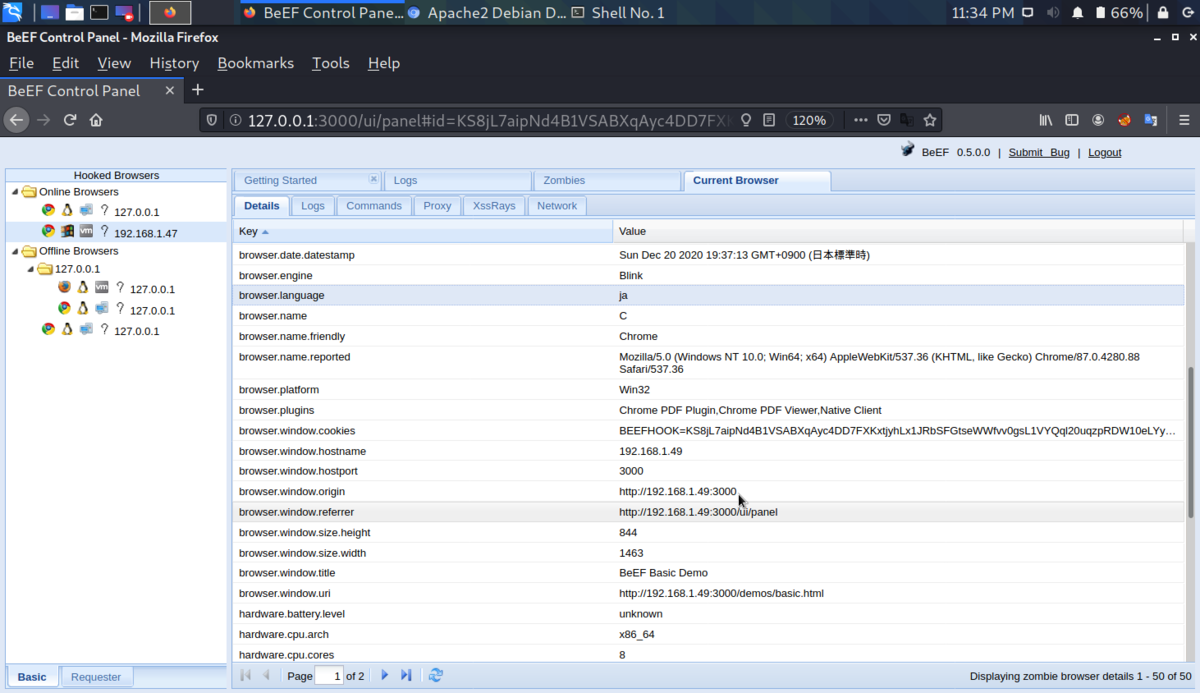
Task: Open the Commands sub-tab
Action: (x=373, y=205)
